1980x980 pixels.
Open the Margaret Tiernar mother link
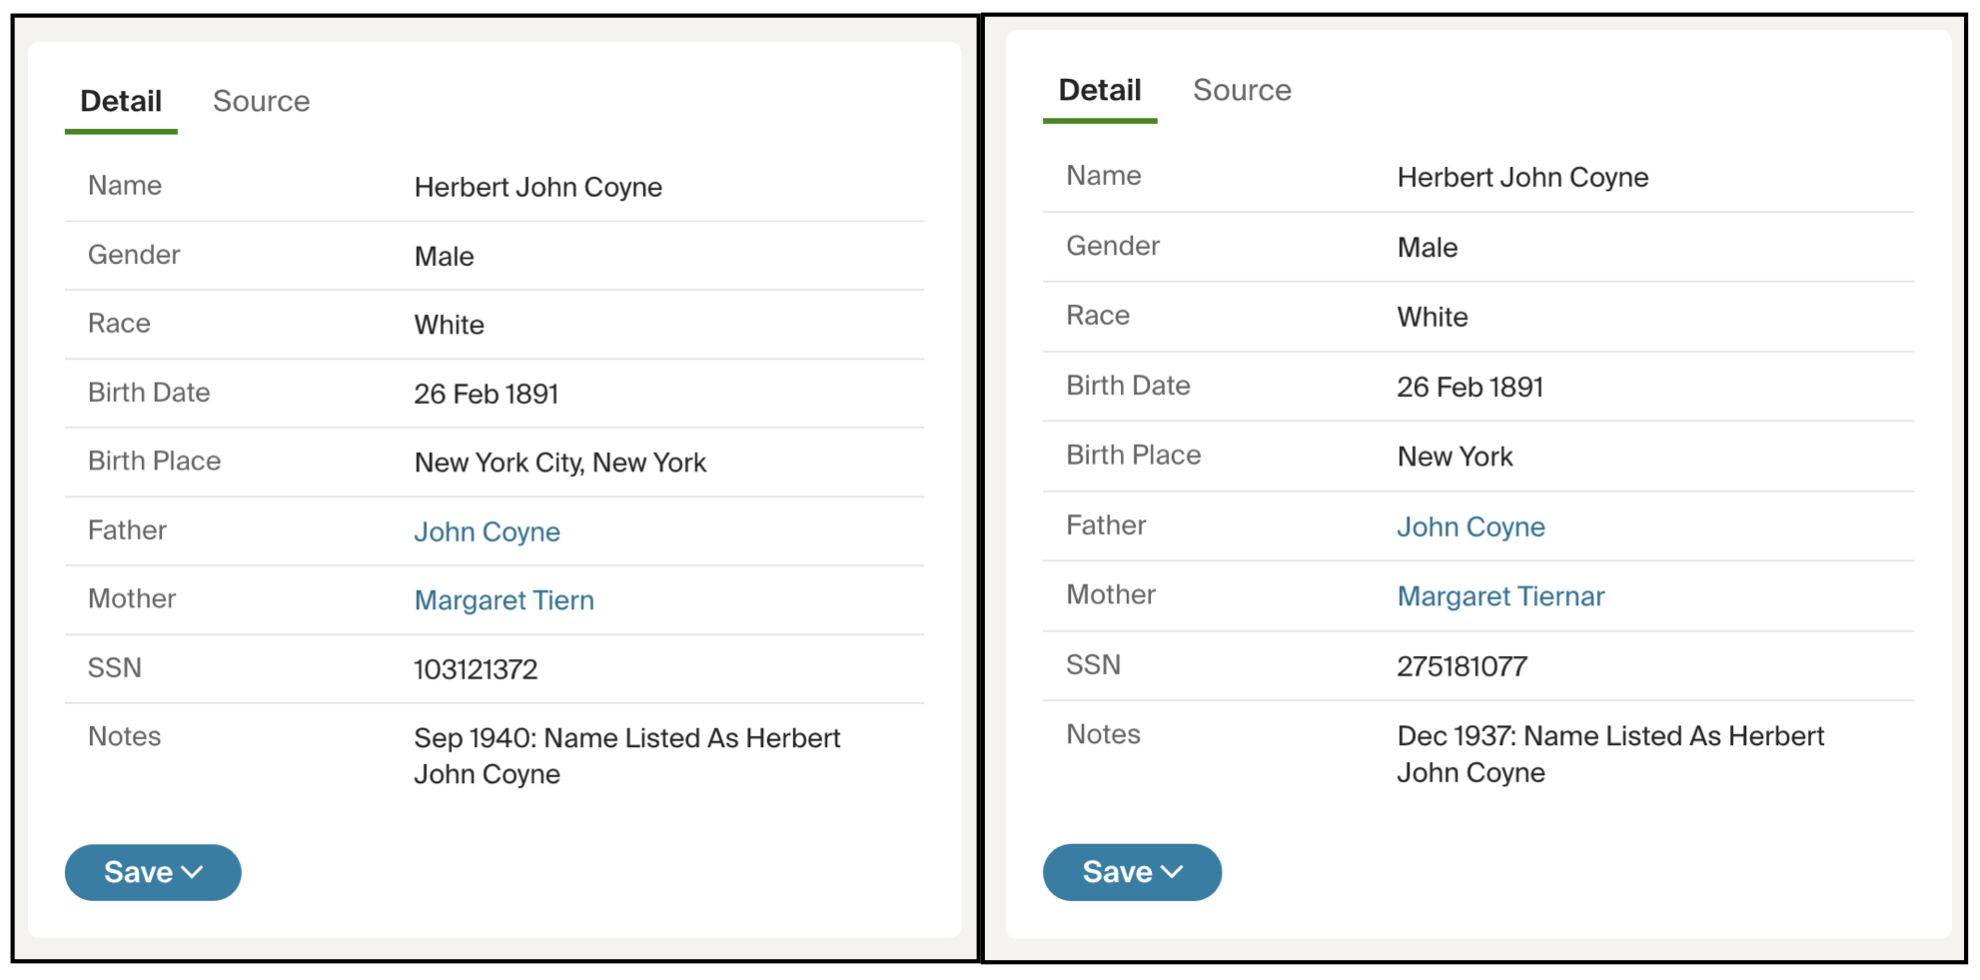[1500, 596]
